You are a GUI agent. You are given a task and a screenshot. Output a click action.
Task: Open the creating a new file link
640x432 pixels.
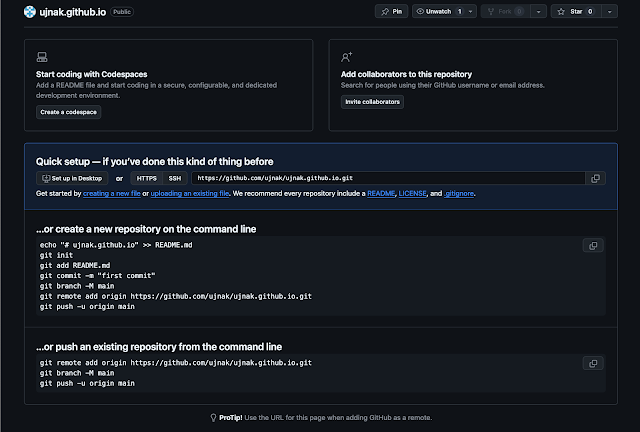point(110,192)
